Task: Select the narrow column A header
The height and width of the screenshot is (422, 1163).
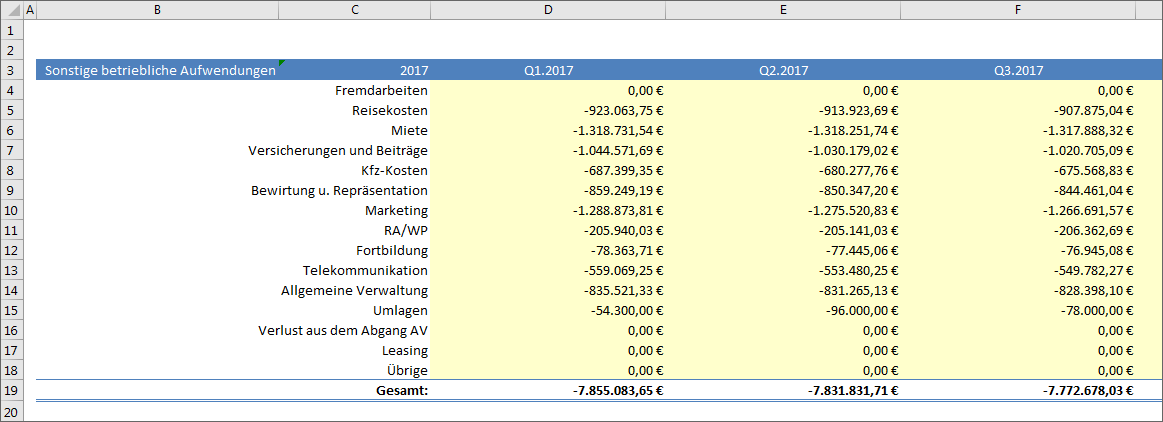Action: pos(29,10)
